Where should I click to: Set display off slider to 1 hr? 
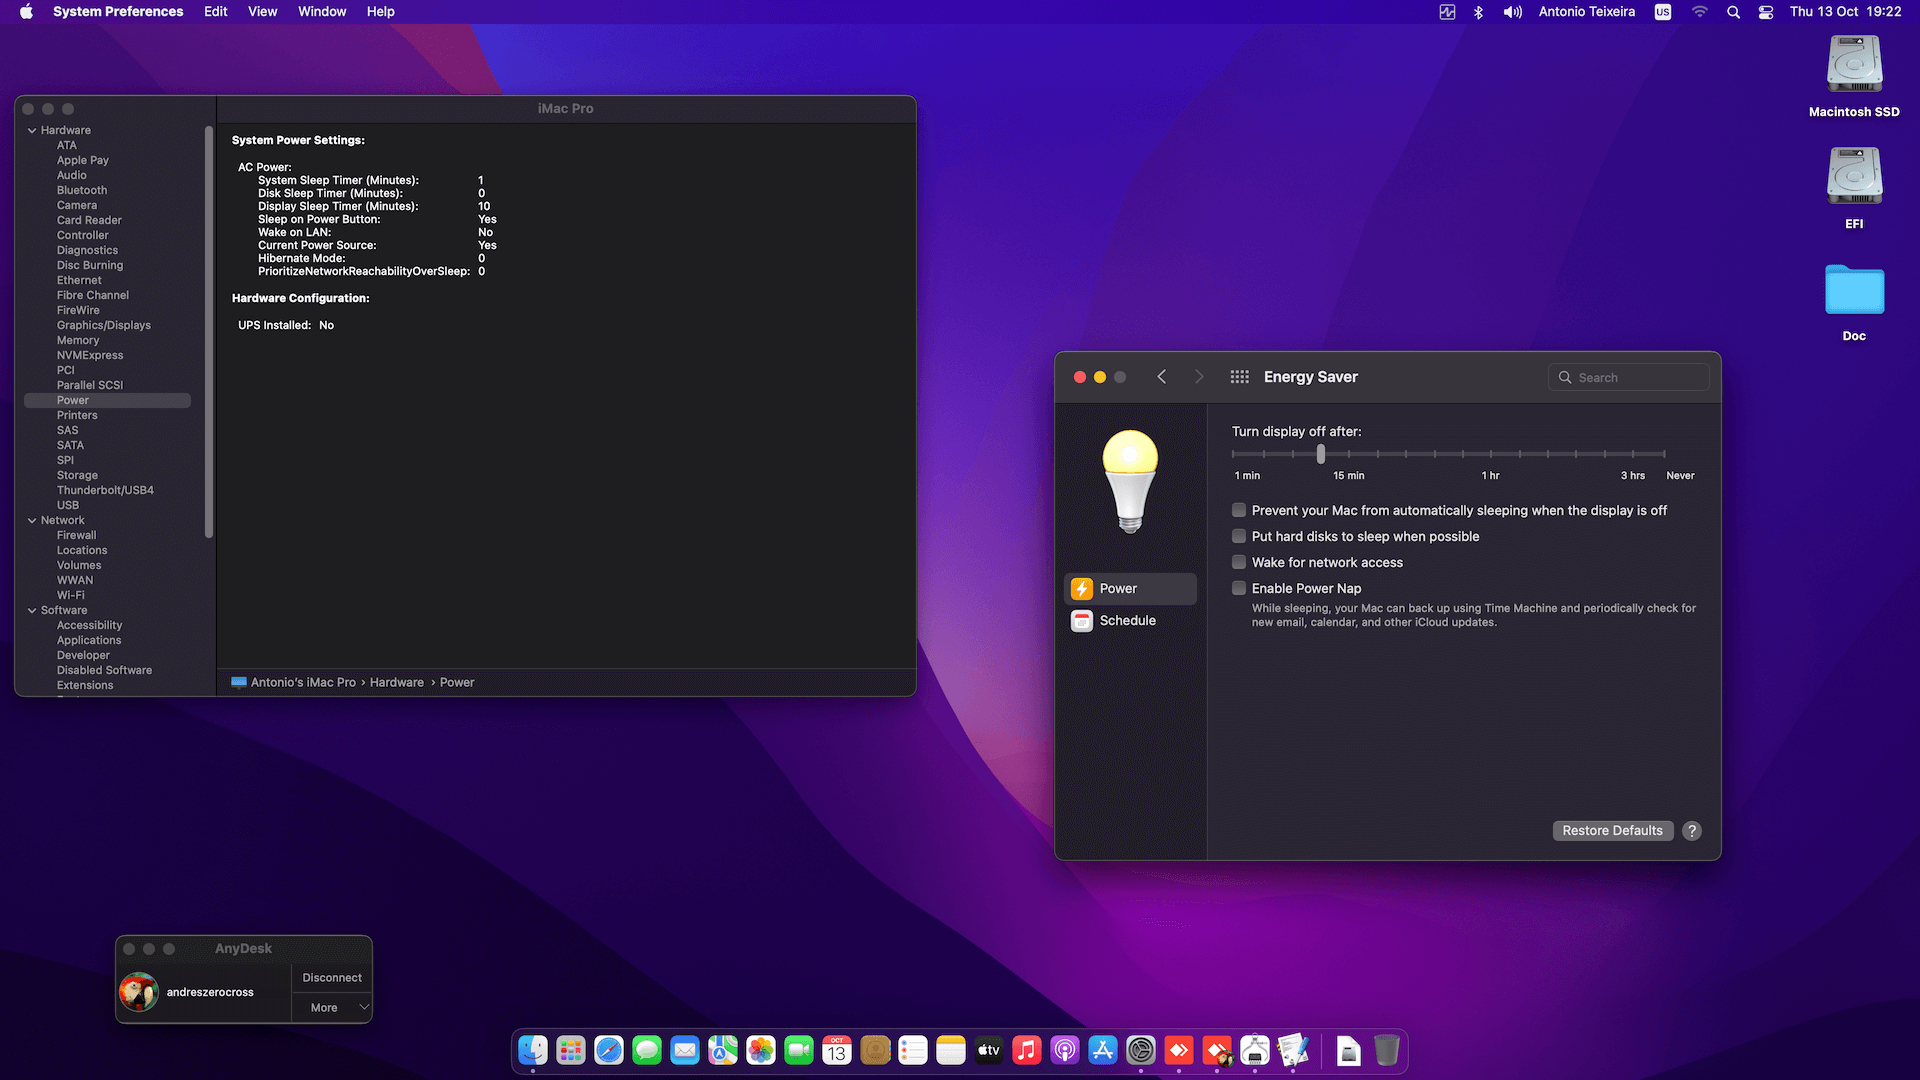tap(1490, 454)
